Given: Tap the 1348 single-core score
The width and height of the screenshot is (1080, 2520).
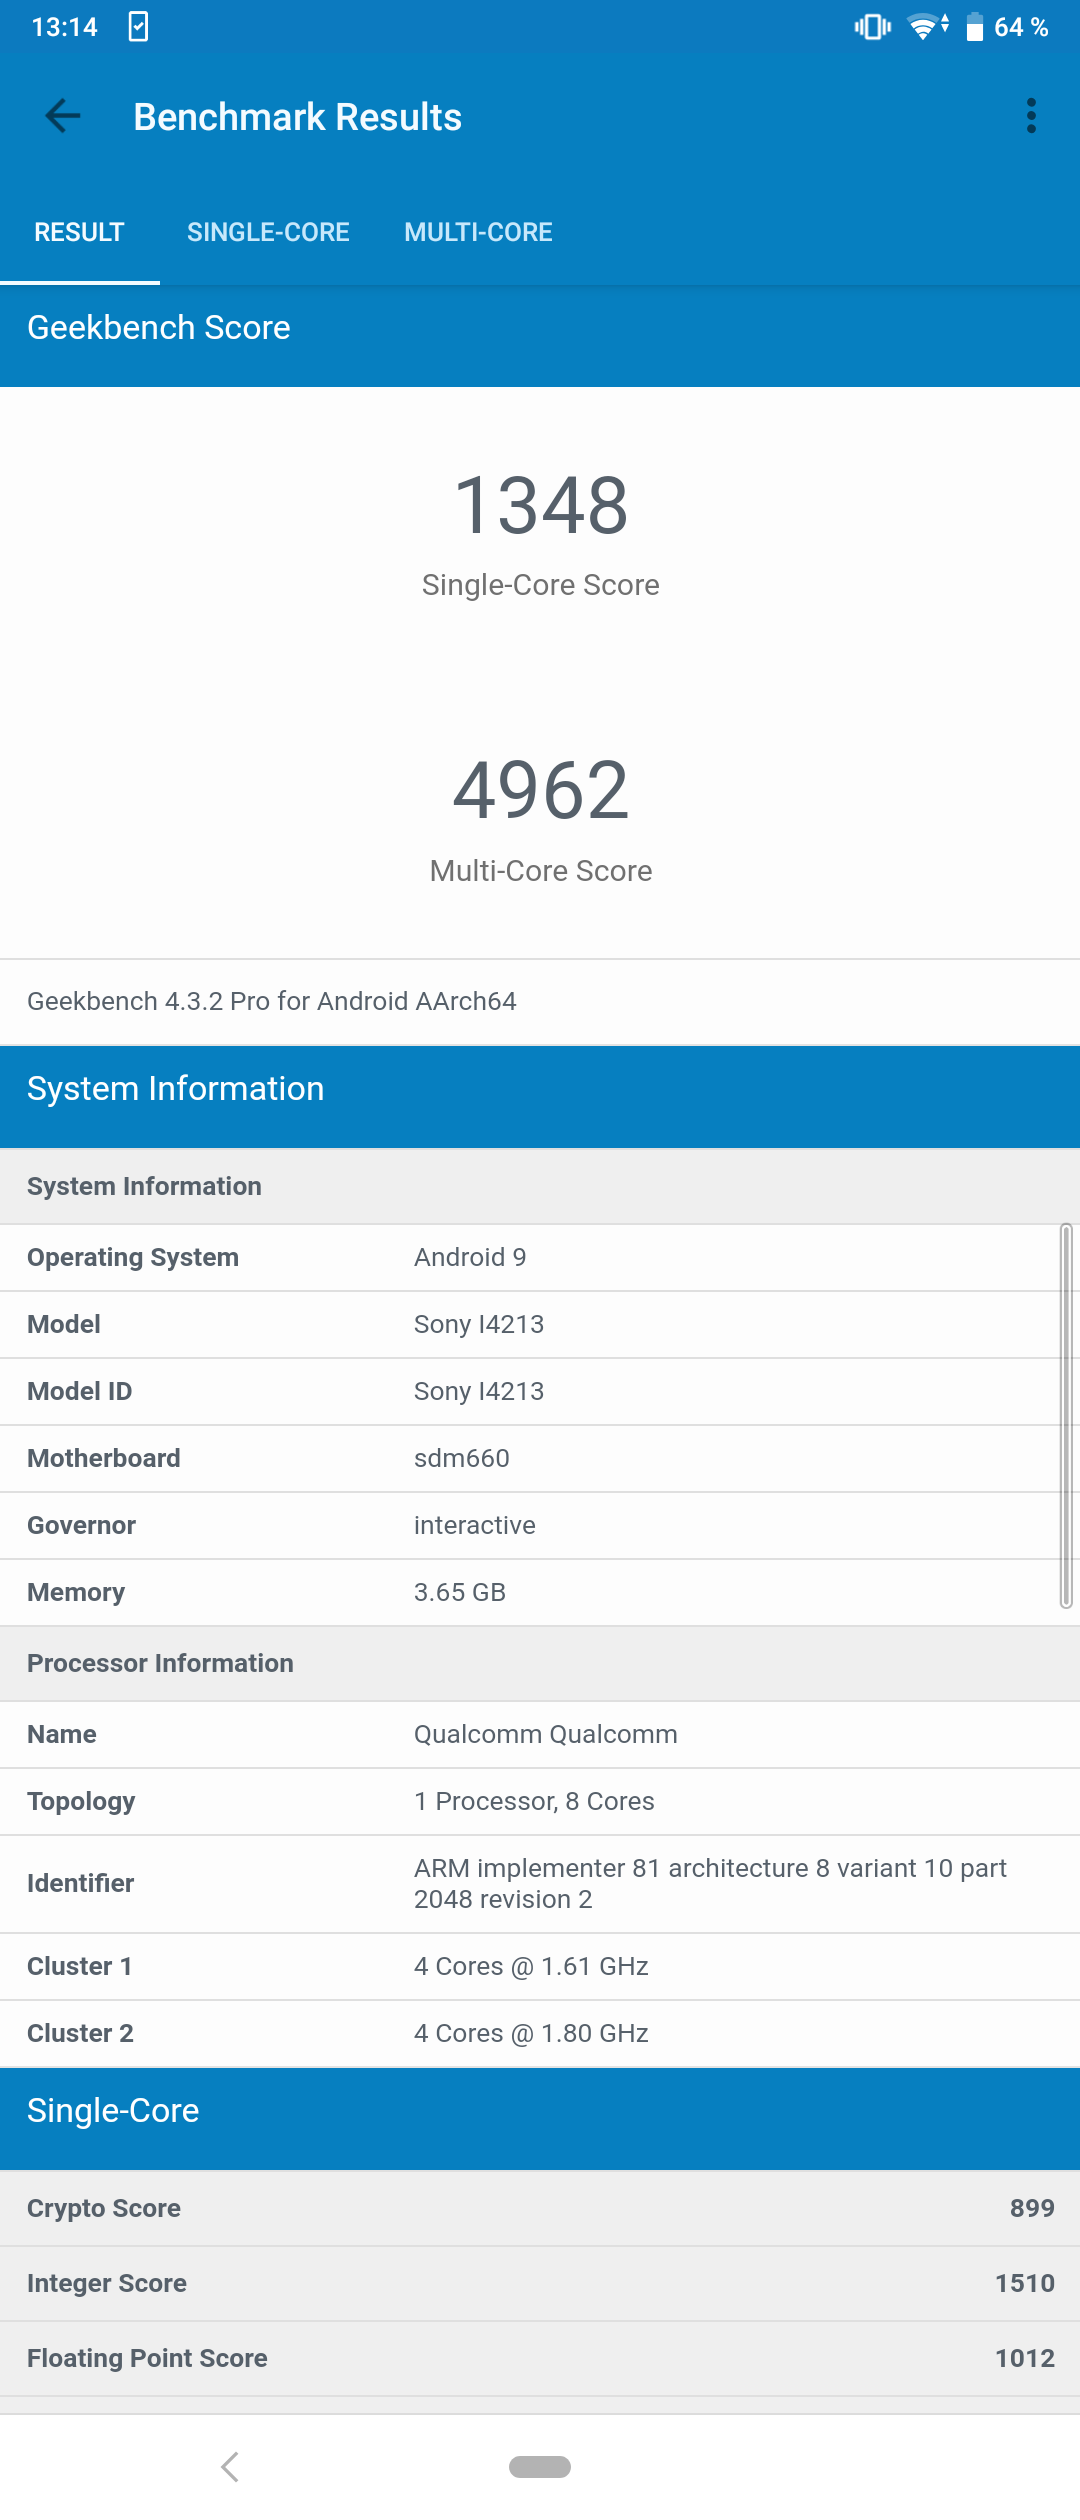Looking at the screenshot, I should (541, 506).
